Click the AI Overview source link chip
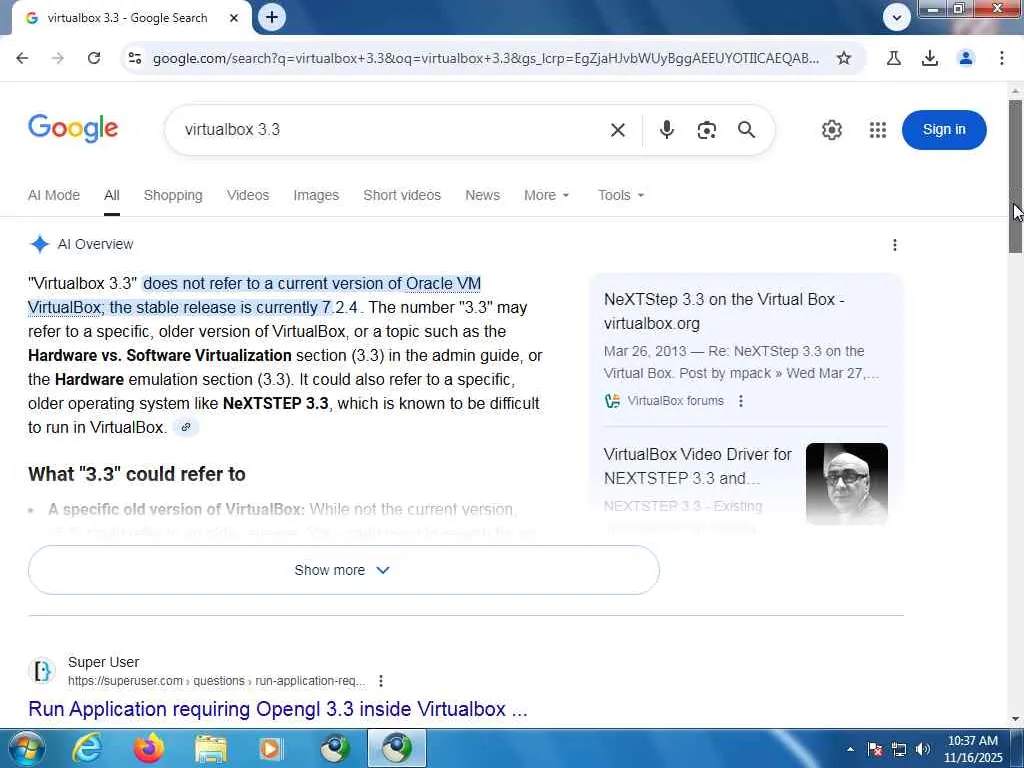1024x768 pixels. (186, 427)
